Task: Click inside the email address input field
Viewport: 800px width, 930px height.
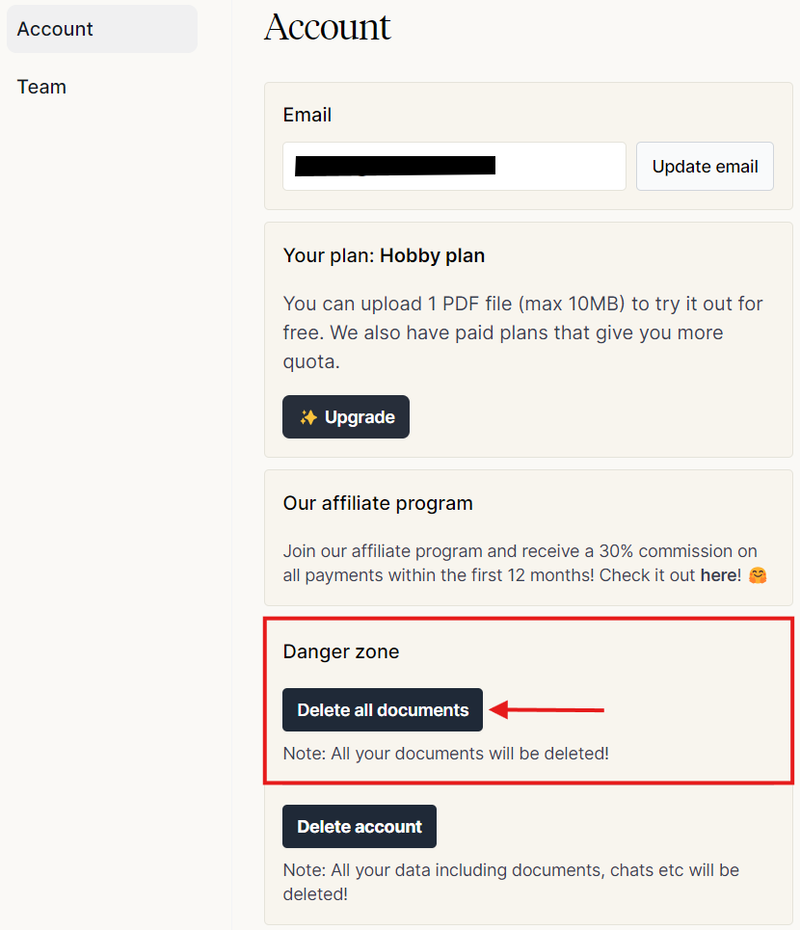Action: [x=453, y=166]
